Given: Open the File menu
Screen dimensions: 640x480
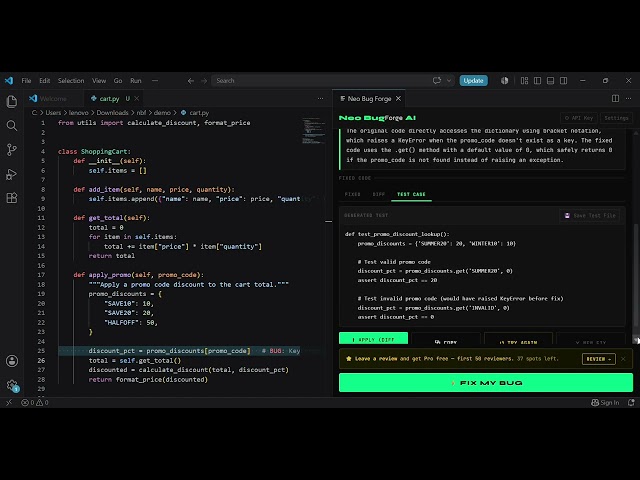Looking at the screenshot, I should (x=26, y=81).
